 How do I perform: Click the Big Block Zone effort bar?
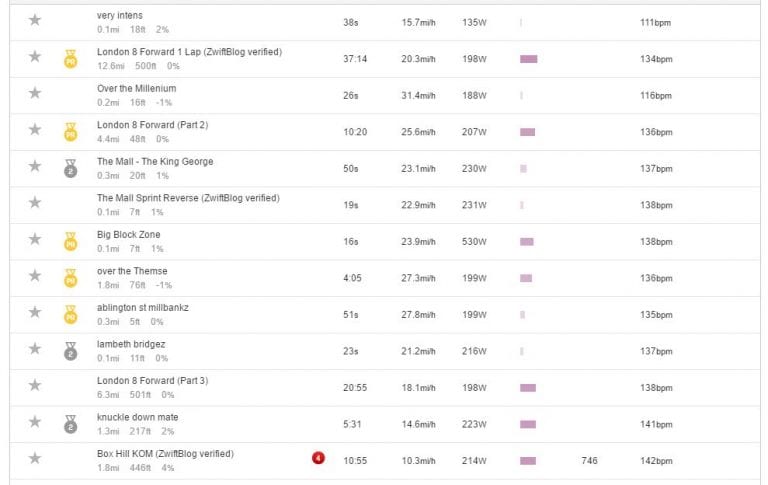click(x=527, y=242)
